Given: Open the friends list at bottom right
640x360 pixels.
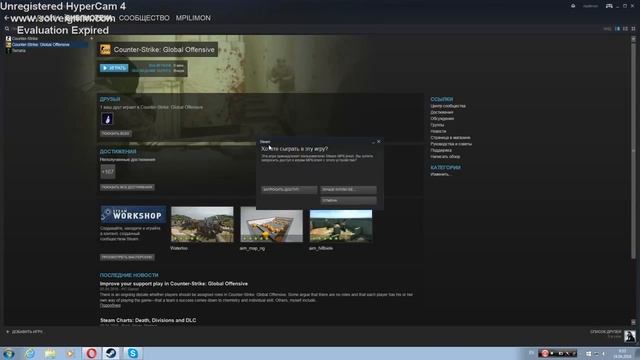Looking at the screenshot, I should [606, 333].
